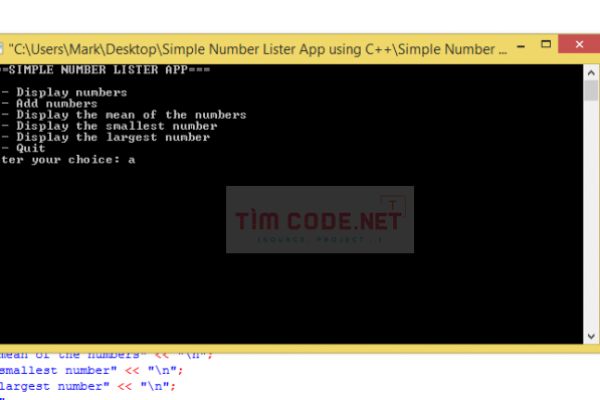The width and height of the screenshot is (600, 400).
Task: Minimize the console window
Action: click(x=521, y=46)
